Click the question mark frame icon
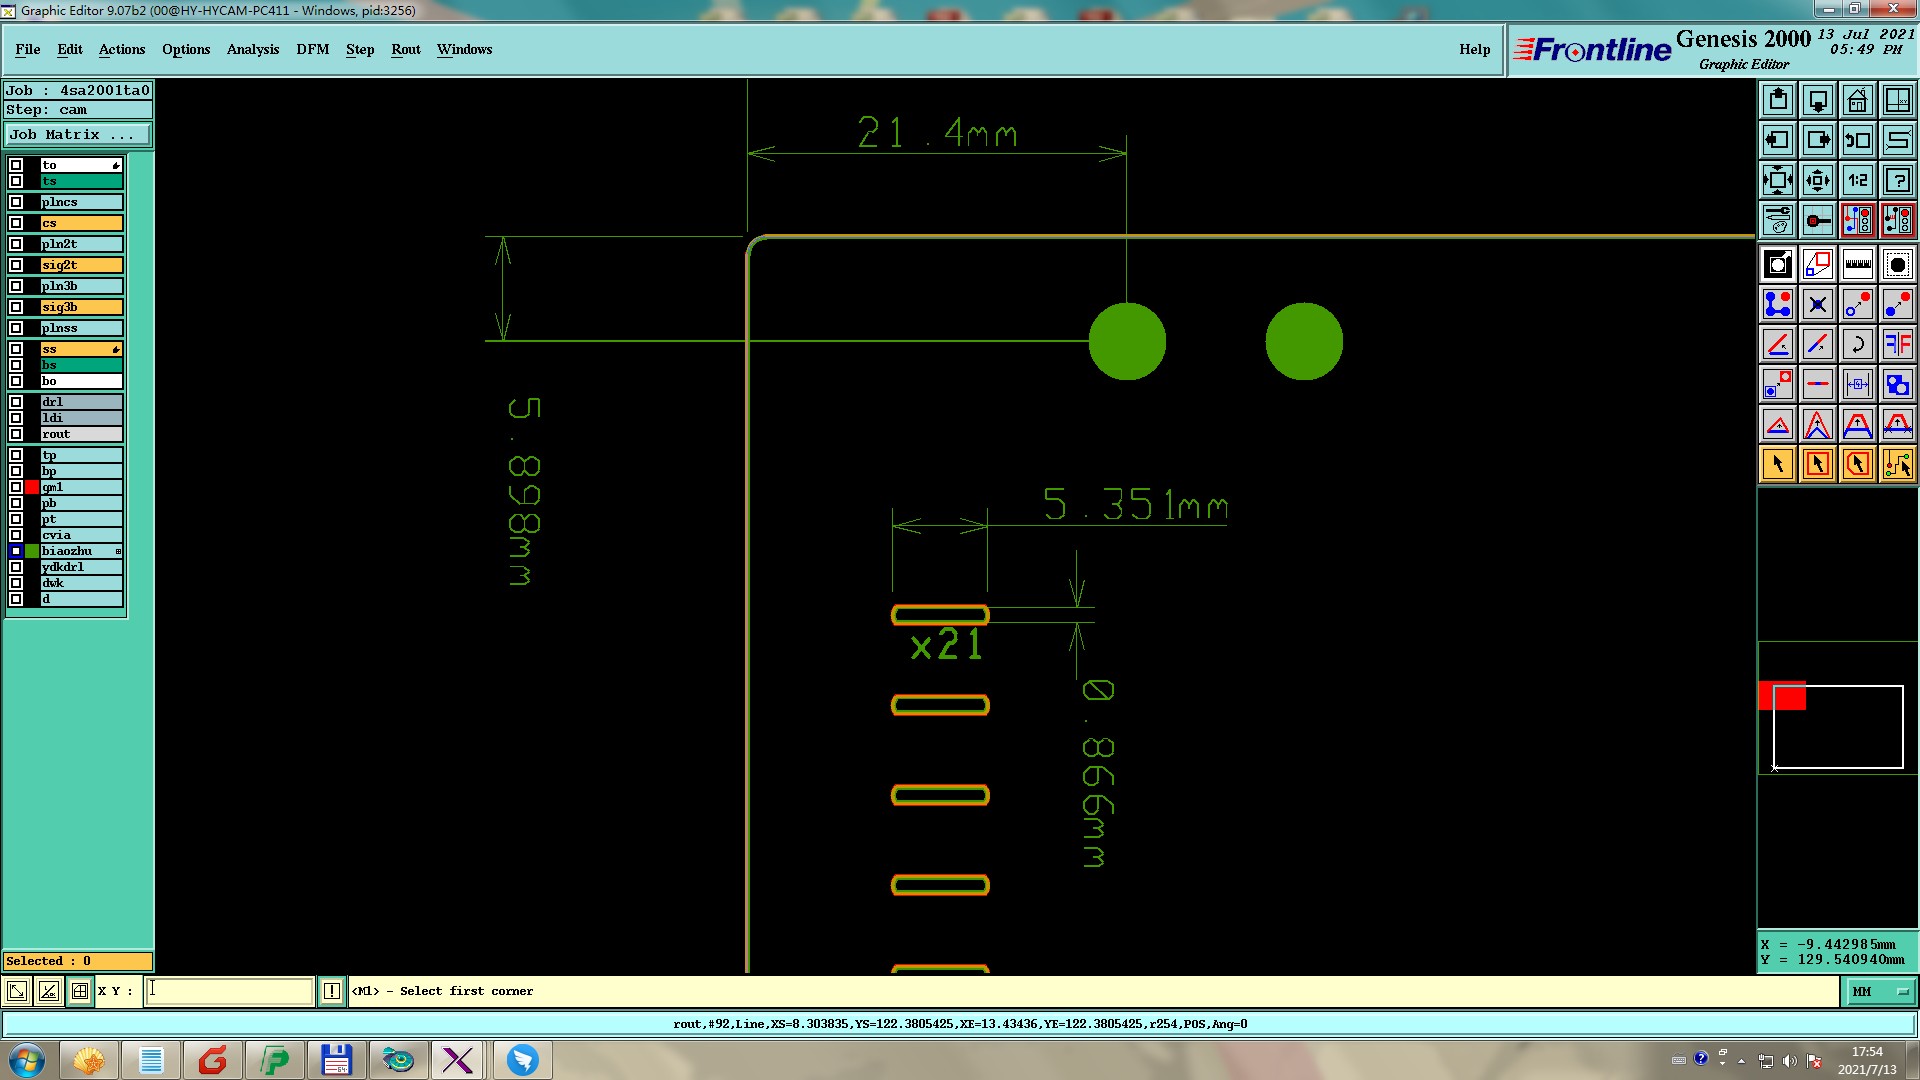The height and width of the screenshot is (1080, 1920). point(1897,180)
